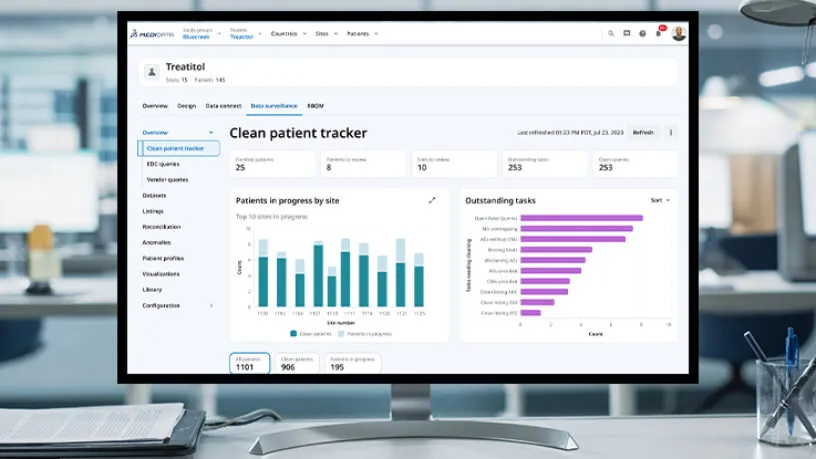
Task: Click the Open Rave Queries purple bar
Action: (x=582, y=218)
